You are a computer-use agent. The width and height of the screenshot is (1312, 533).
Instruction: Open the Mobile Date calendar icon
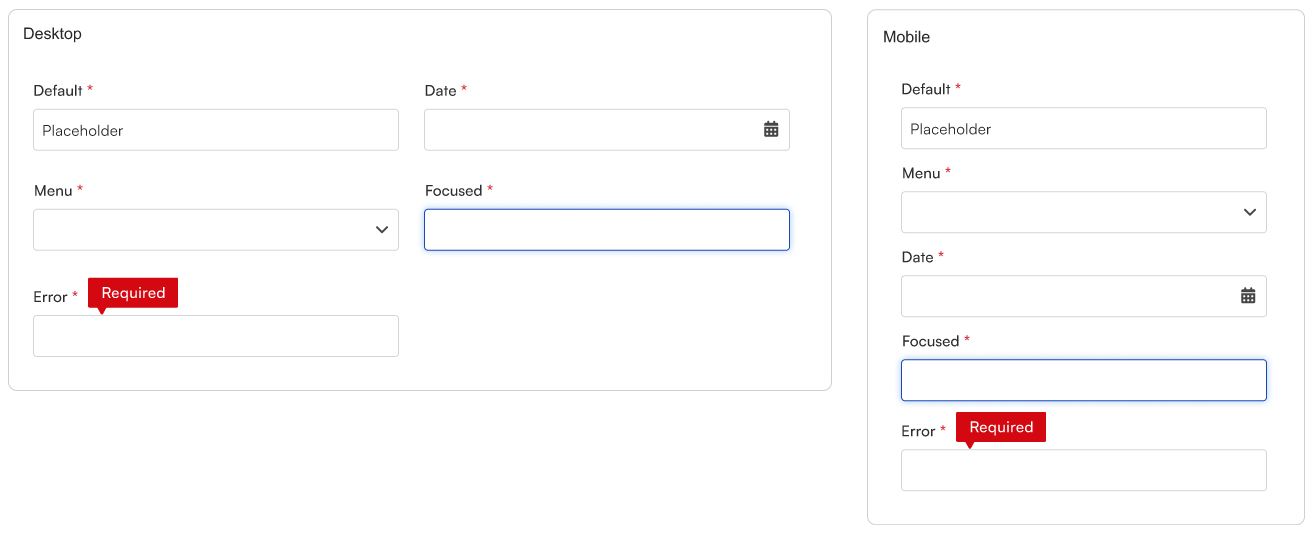[x=1248, y=295]
